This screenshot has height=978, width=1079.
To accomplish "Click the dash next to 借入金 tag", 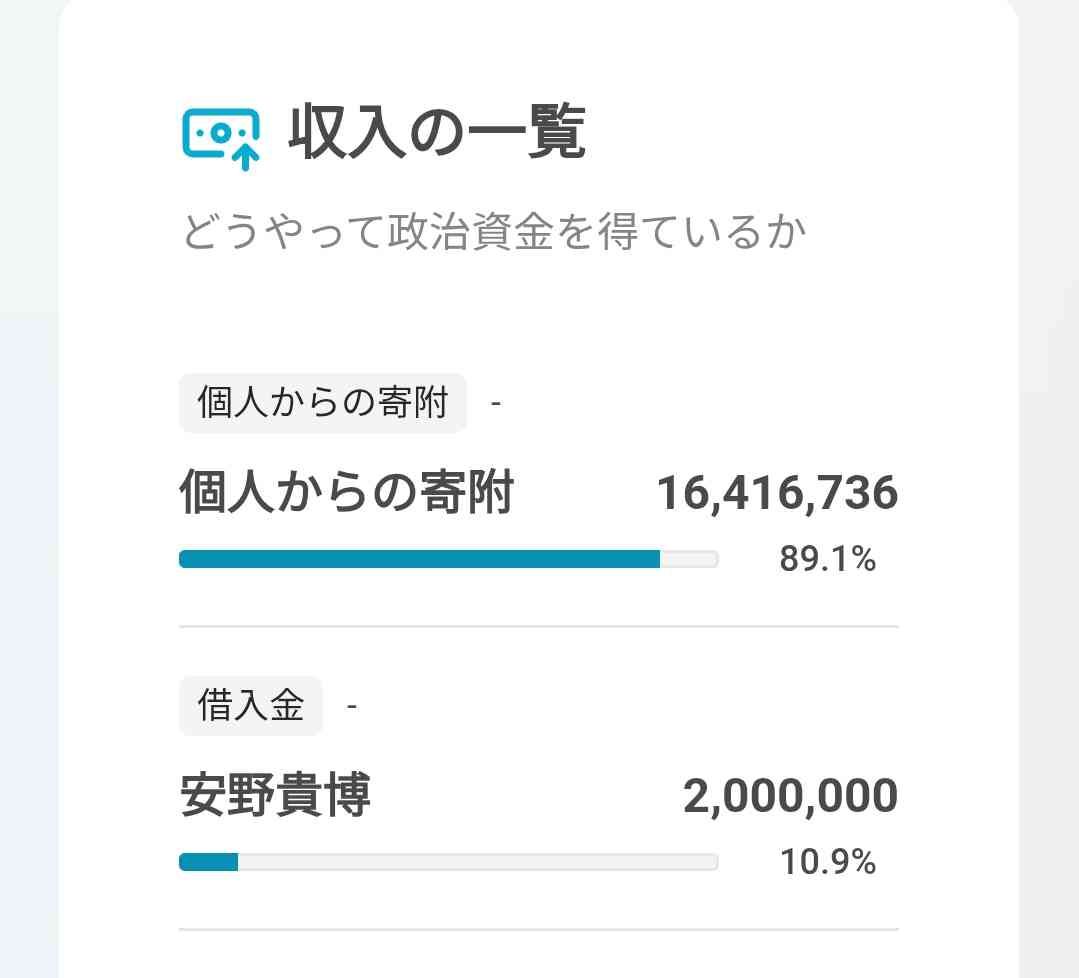I will (352, 706).
